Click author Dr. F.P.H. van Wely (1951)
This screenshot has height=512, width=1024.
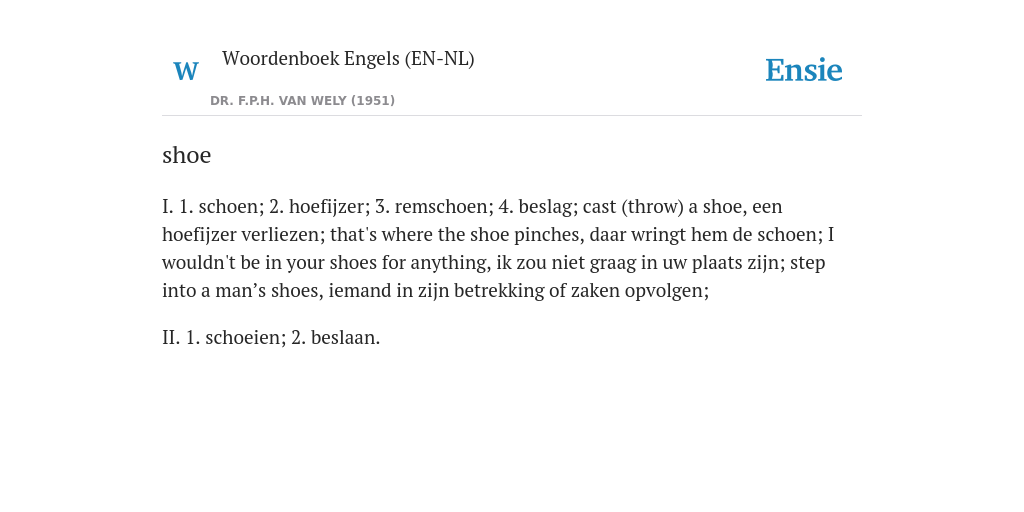click(x=302, y=101)
